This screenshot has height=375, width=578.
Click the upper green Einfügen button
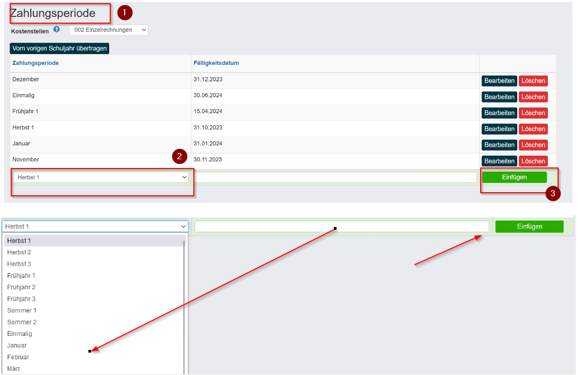pyautogui.click(x=514, y=177)
